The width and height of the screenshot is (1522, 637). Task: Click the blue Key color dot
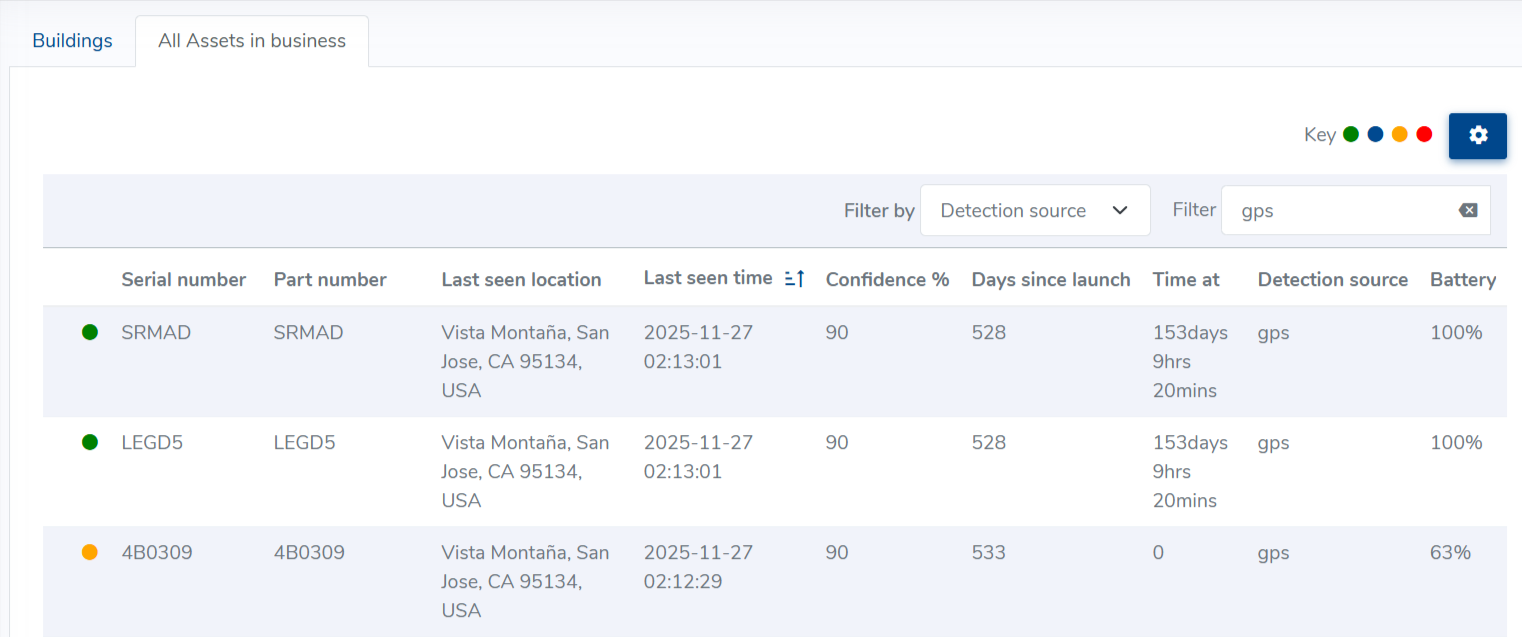tap(1375, 134)
